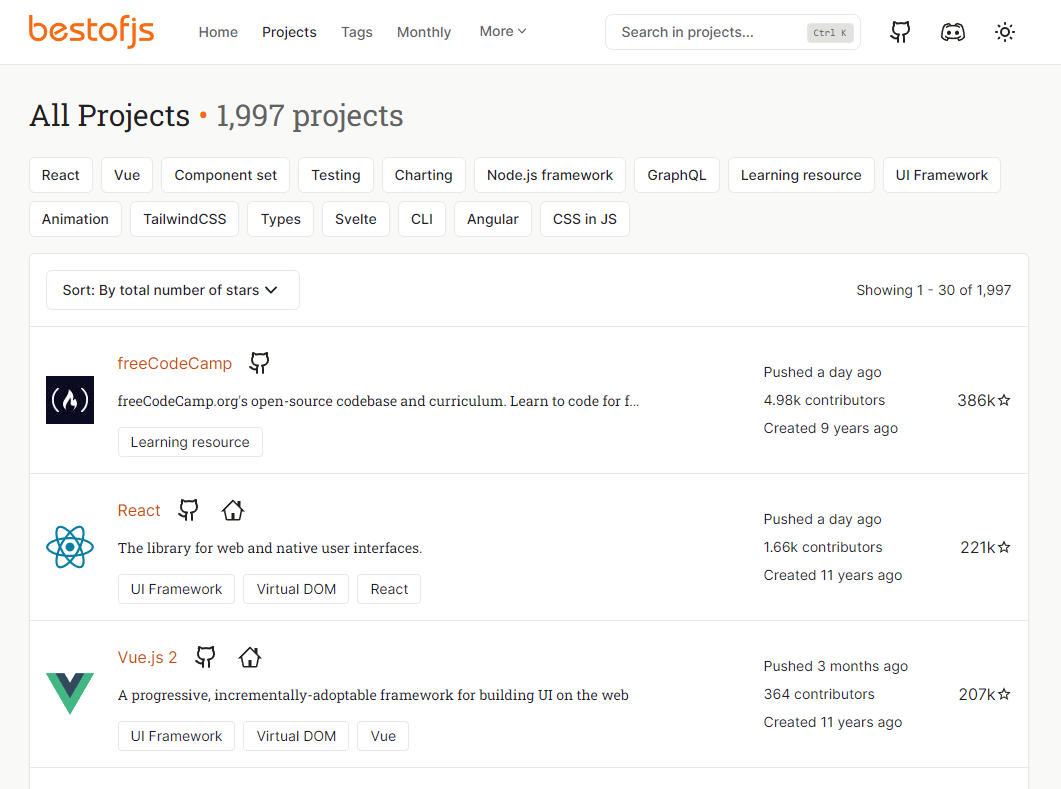Viewport: 1061px width, 789px height.
Task: Open freeCodeCamp GitHub repository icon
Action: click(259, 363)
